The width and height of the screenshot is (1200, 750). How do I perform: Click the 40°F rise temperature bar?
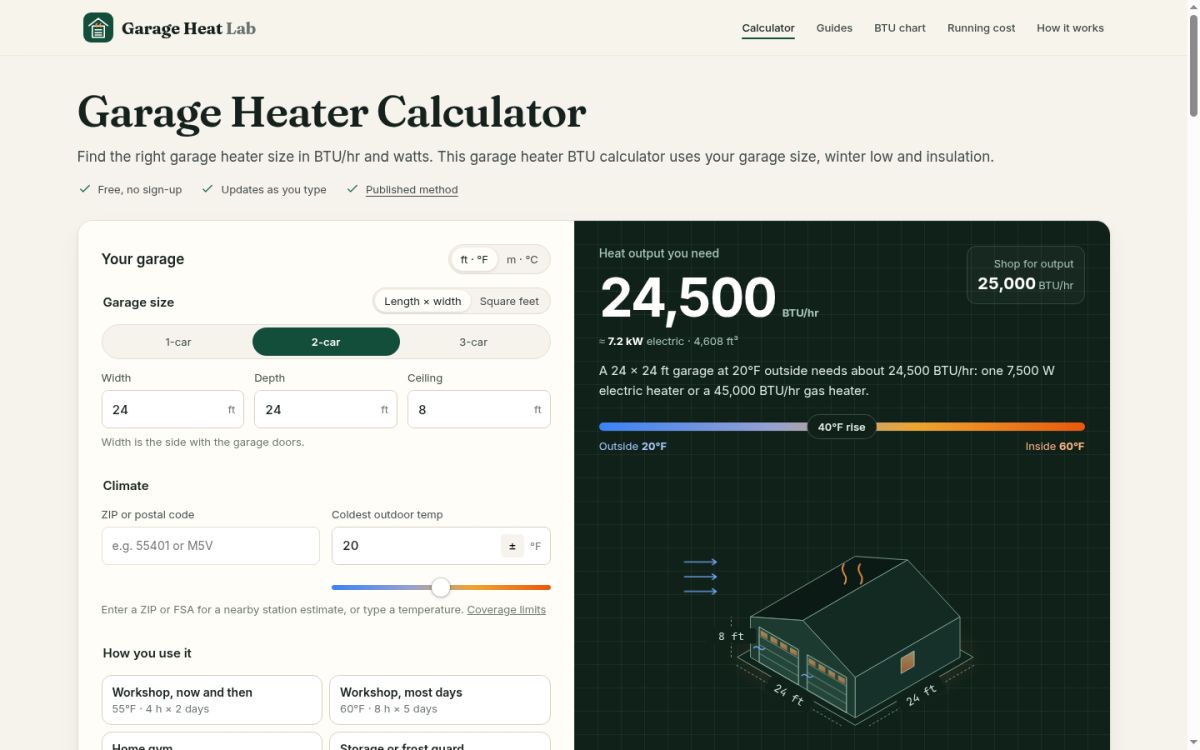tap(842, 427)
